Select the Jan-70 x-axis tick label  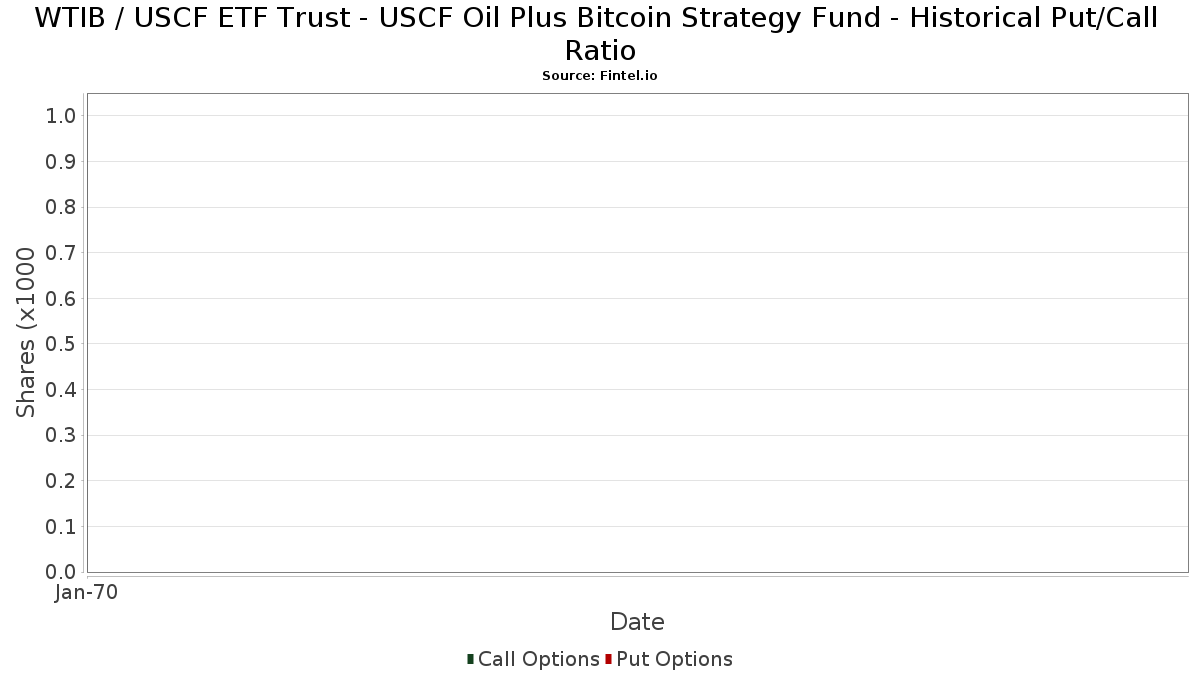tap(86, 592)
